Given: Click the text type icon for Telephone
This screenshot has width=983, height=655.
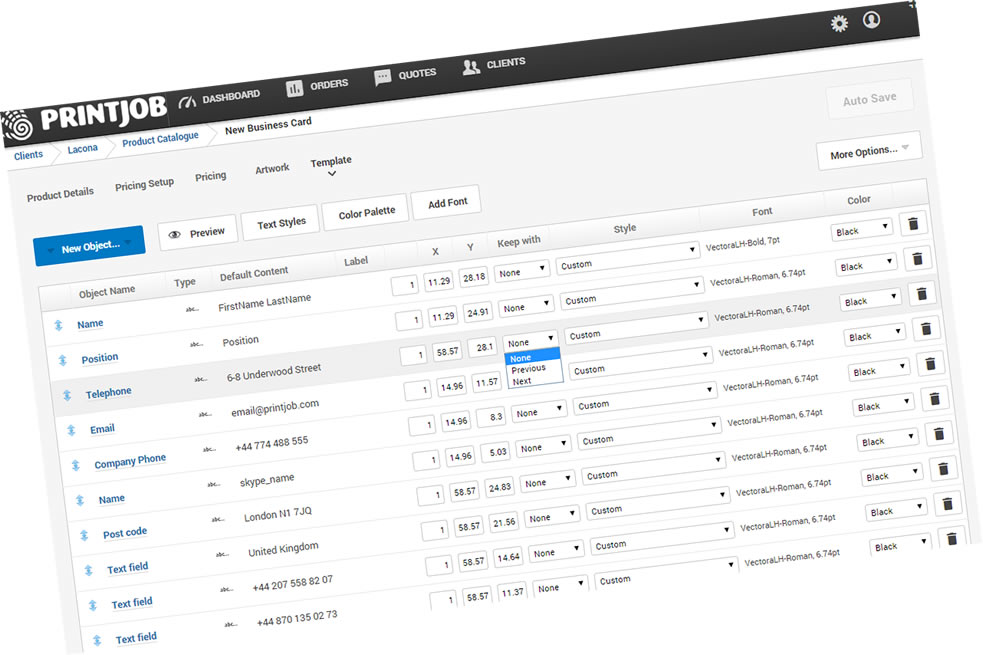Looking at the screenshot, I should (x=201, y=379).
